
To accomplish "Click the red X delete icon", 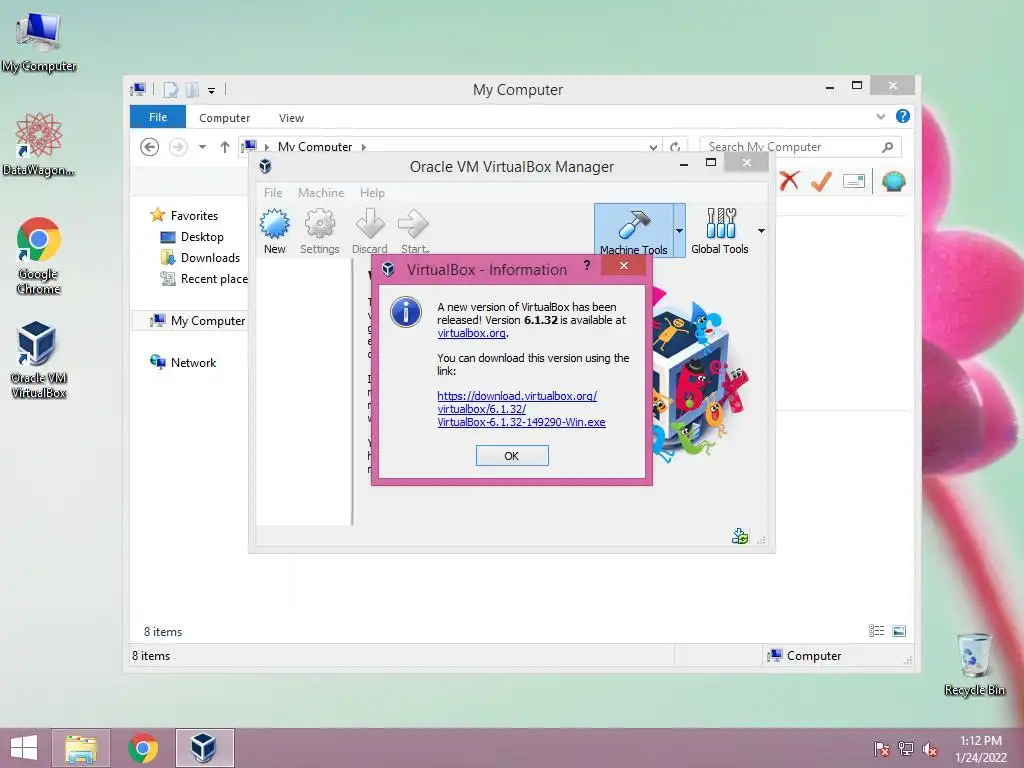I will [x=789, y=181].
